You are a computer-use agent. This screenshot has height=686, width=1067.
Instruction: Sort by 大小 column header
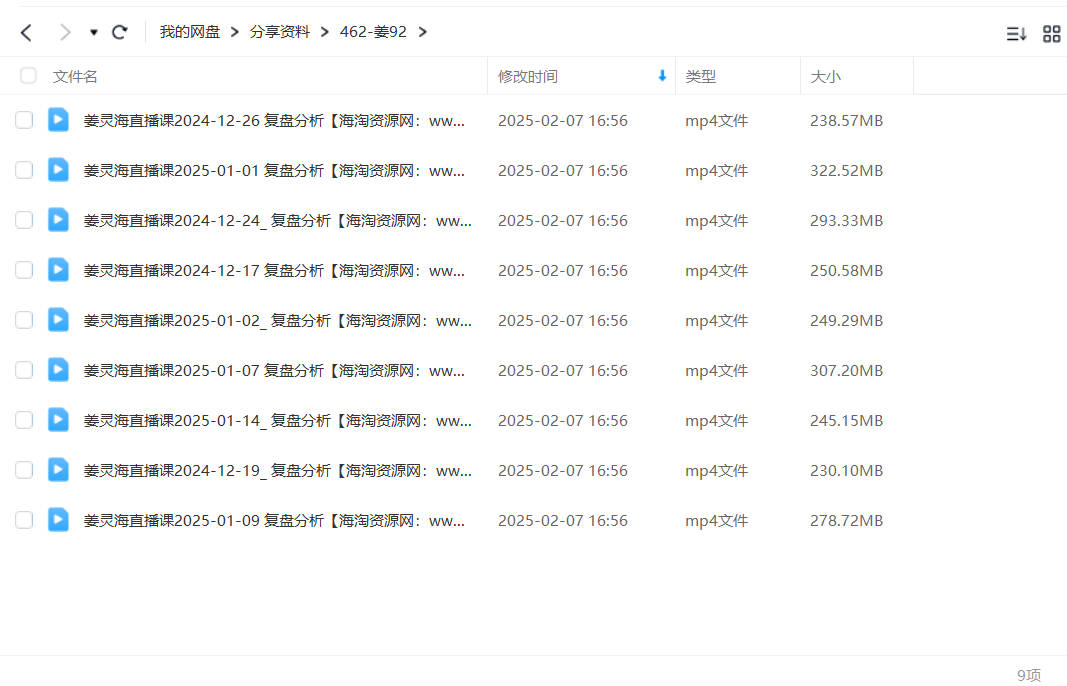point(825,76)
